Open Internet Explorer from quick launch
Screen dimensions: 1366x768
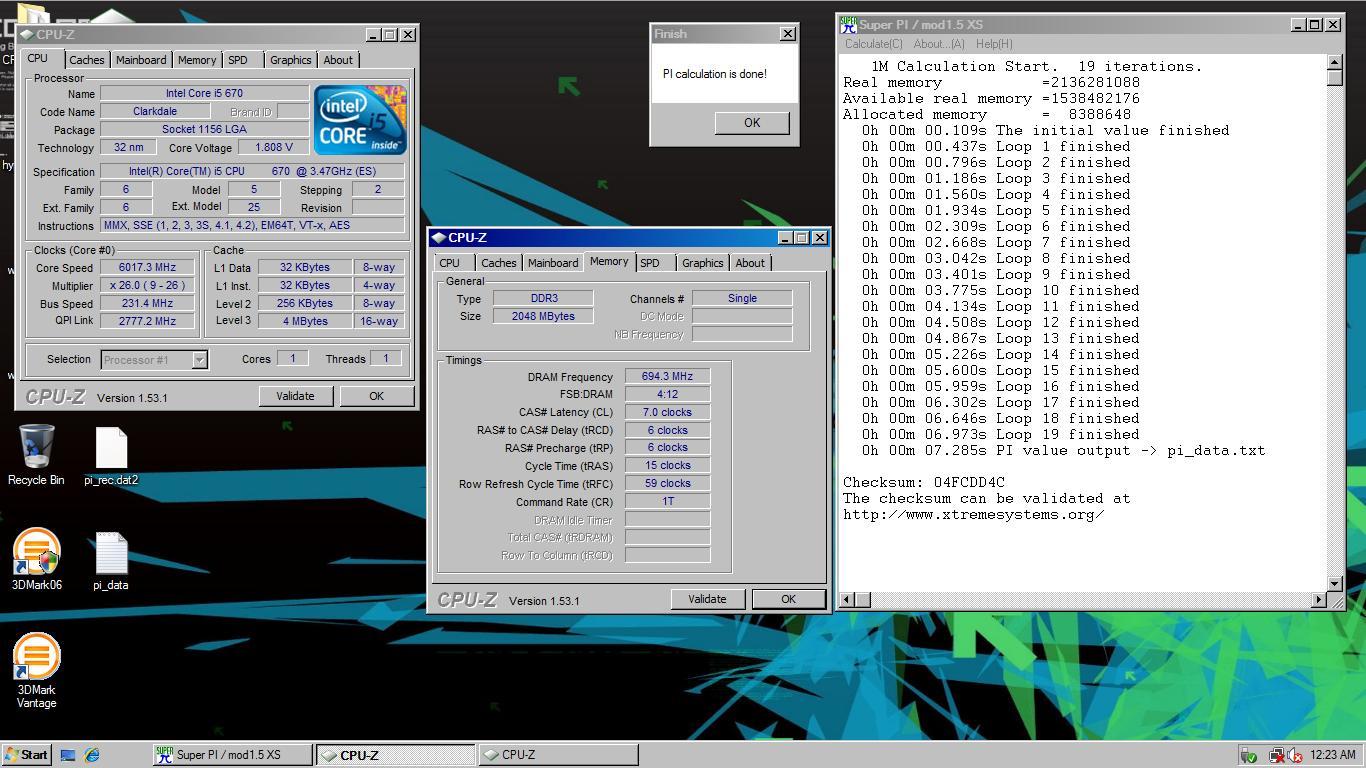click(92, 755)
